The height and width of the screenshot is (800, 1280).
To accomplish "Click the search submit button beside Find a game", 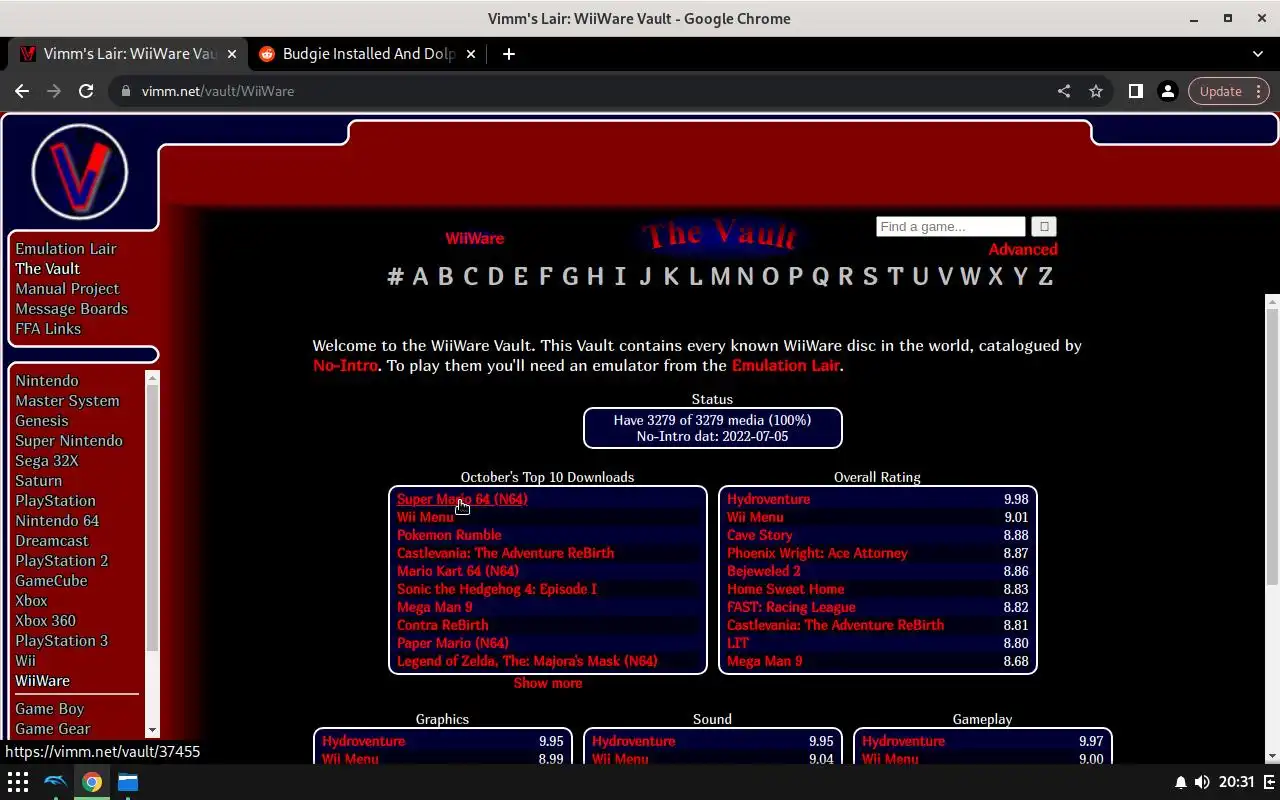I will tap(1043, 227).
